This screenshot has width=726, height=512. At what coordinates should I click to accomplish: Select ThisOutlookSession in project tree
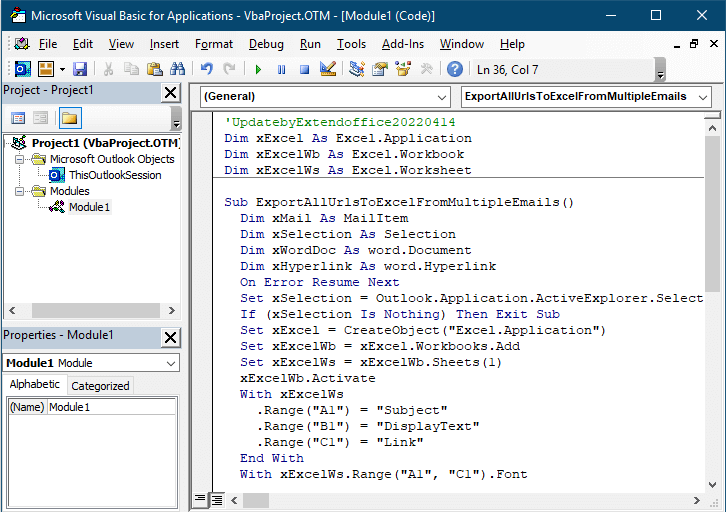pyautogui.click(x=114, y=175)
